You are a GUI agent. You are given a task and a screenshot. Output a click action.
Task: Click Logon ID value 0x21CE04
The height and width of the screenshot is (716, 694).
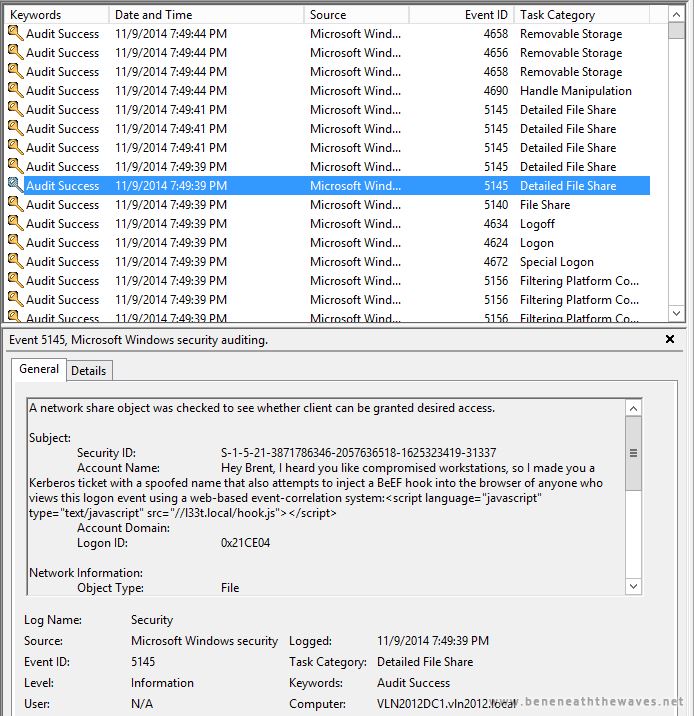(x=245, y=542)
